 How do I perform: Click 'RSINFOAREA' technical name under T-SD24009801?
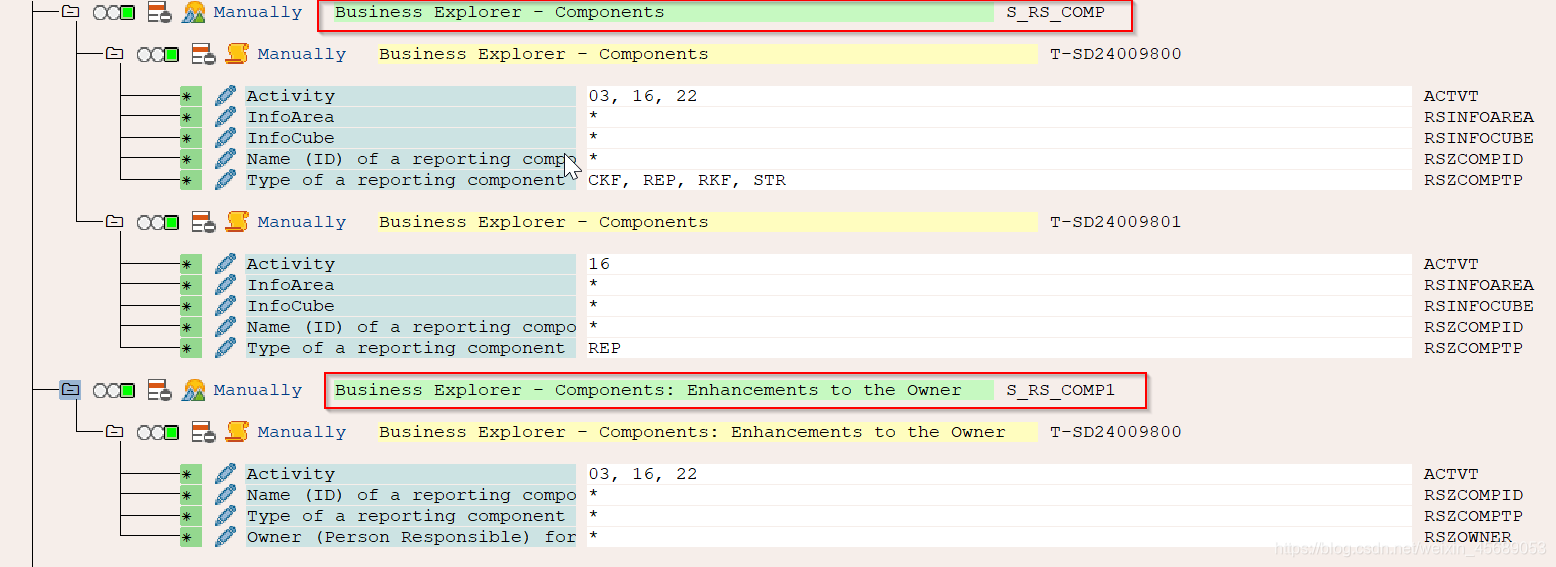(1478, 285)
